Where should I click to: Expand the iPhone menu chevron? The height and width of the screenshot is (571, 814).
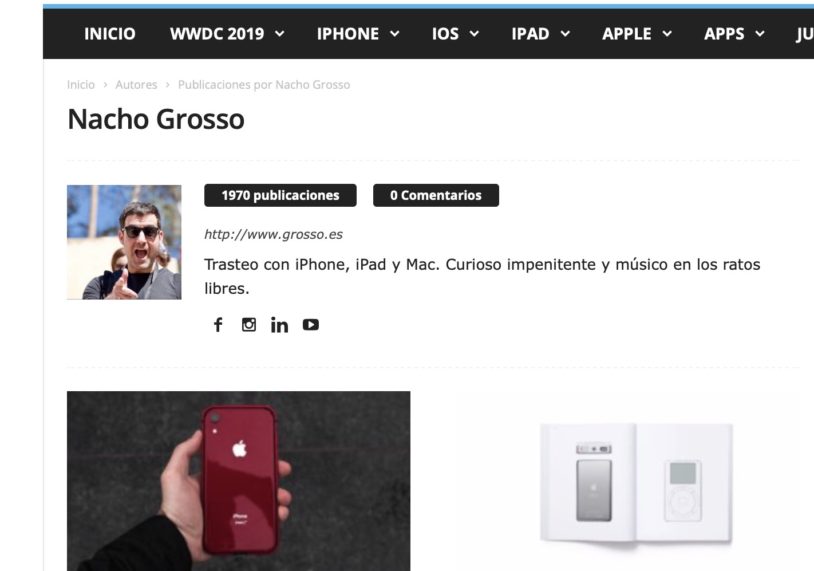pos(395,34)
